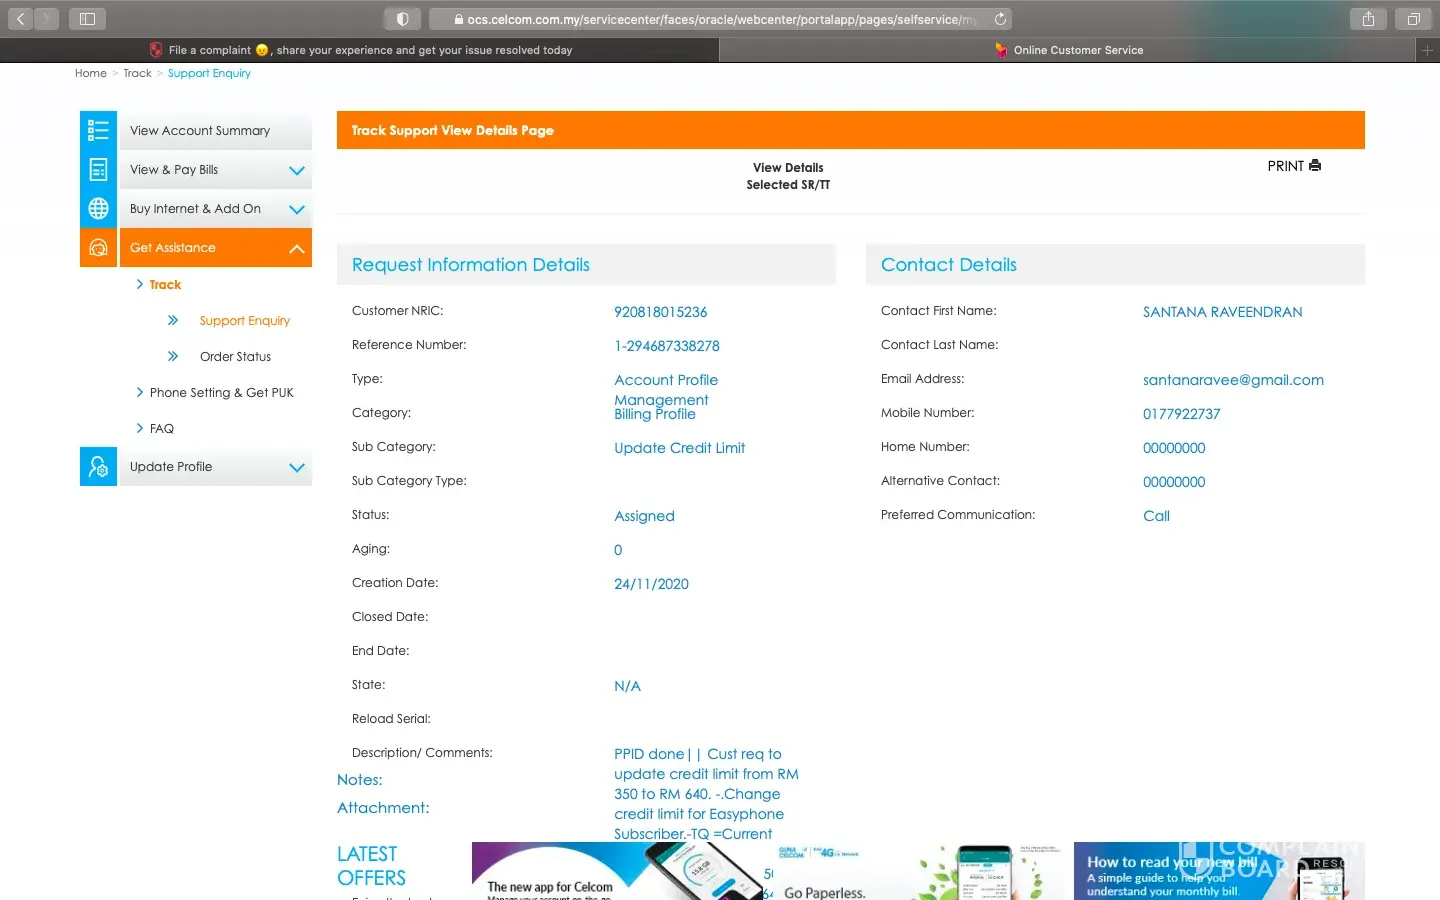Expand the Buy Internet & Add On chevron
The height and width of the screenshot is (900, 1440).
pyautogui.click(x=296, y=210)
